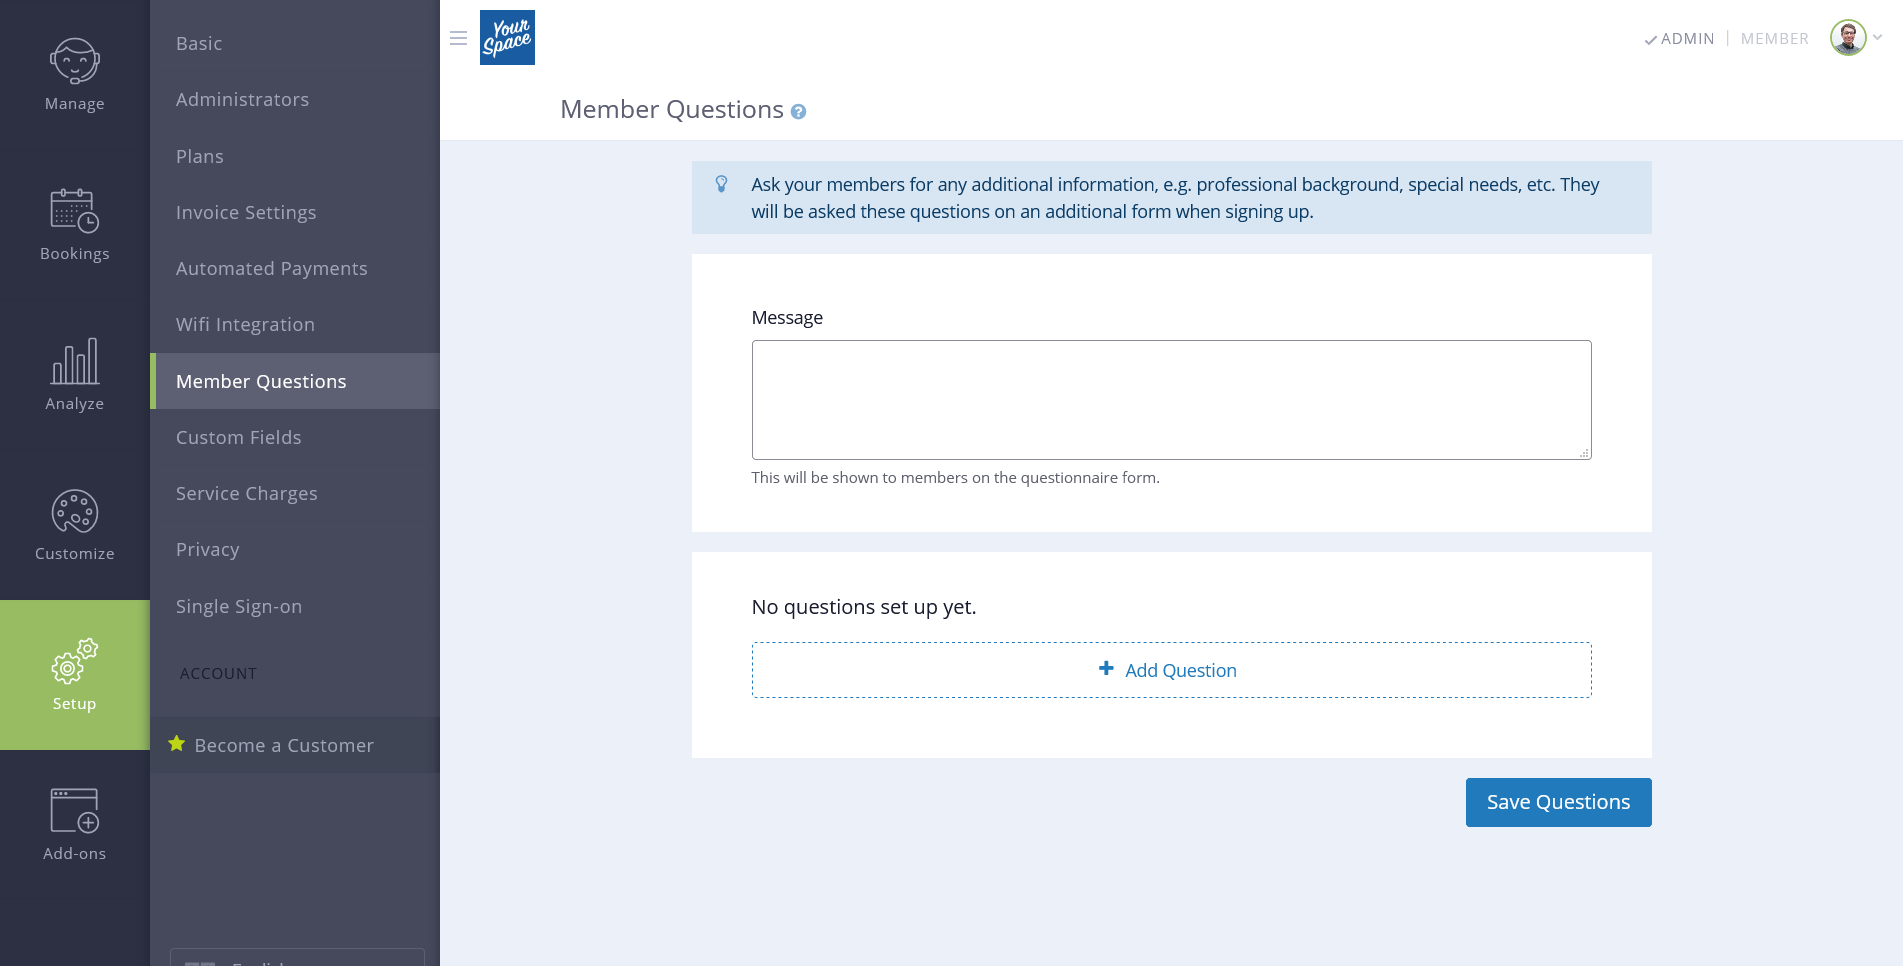Click the hamburger menu icon

click(458, 37)
